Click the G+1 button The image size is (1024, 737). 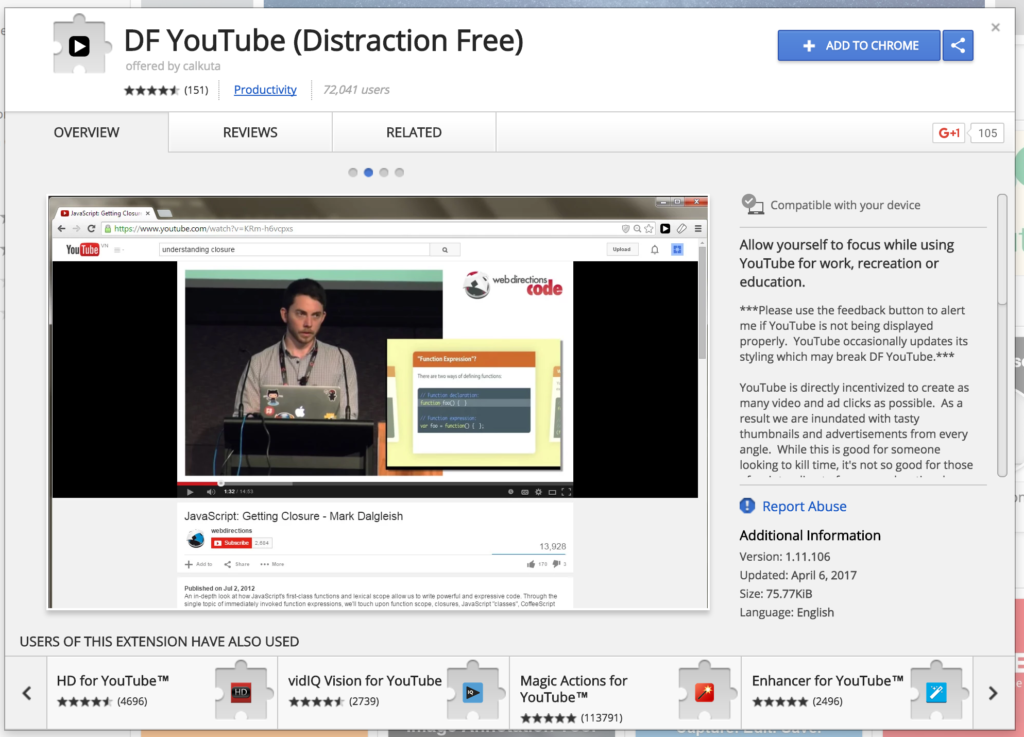tap(948, 133)
